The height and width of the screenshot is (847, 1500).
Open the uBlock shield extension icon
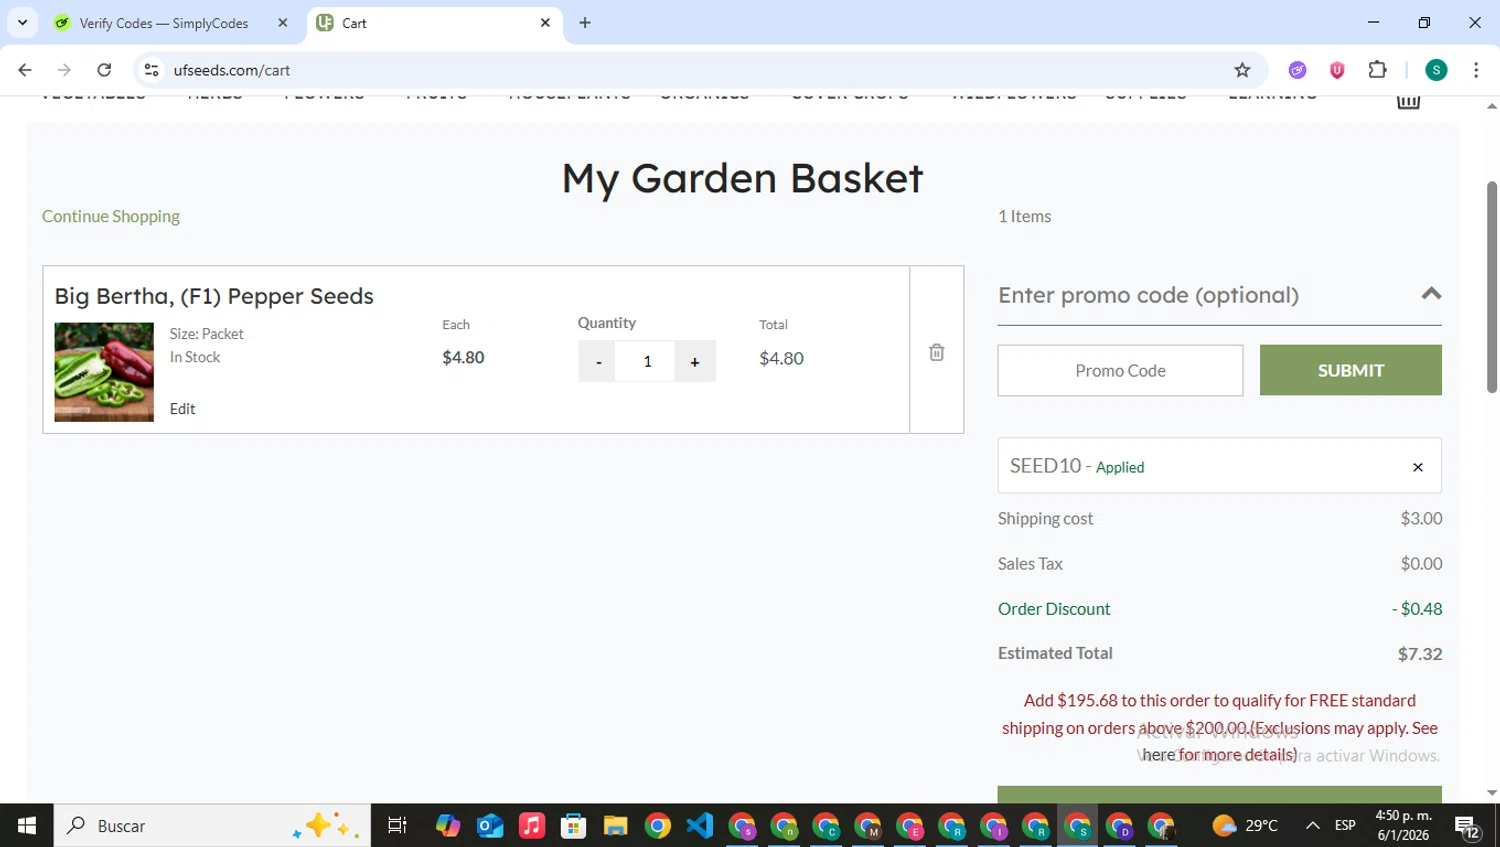coord(1337,70)
